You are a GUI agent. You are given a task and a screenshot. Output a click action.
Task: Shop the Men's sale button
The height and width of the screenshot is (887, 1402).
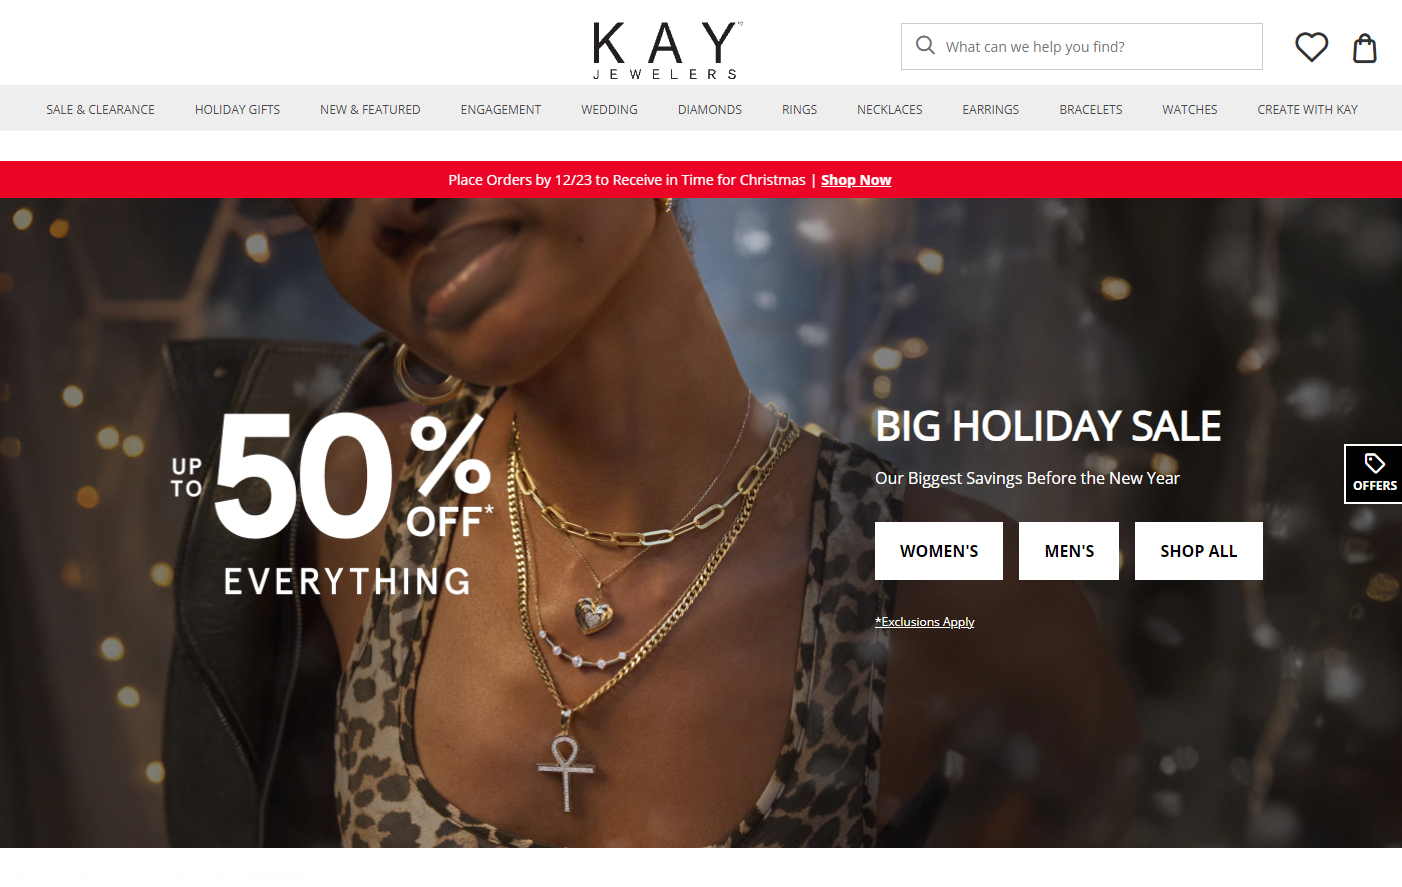1069,551
